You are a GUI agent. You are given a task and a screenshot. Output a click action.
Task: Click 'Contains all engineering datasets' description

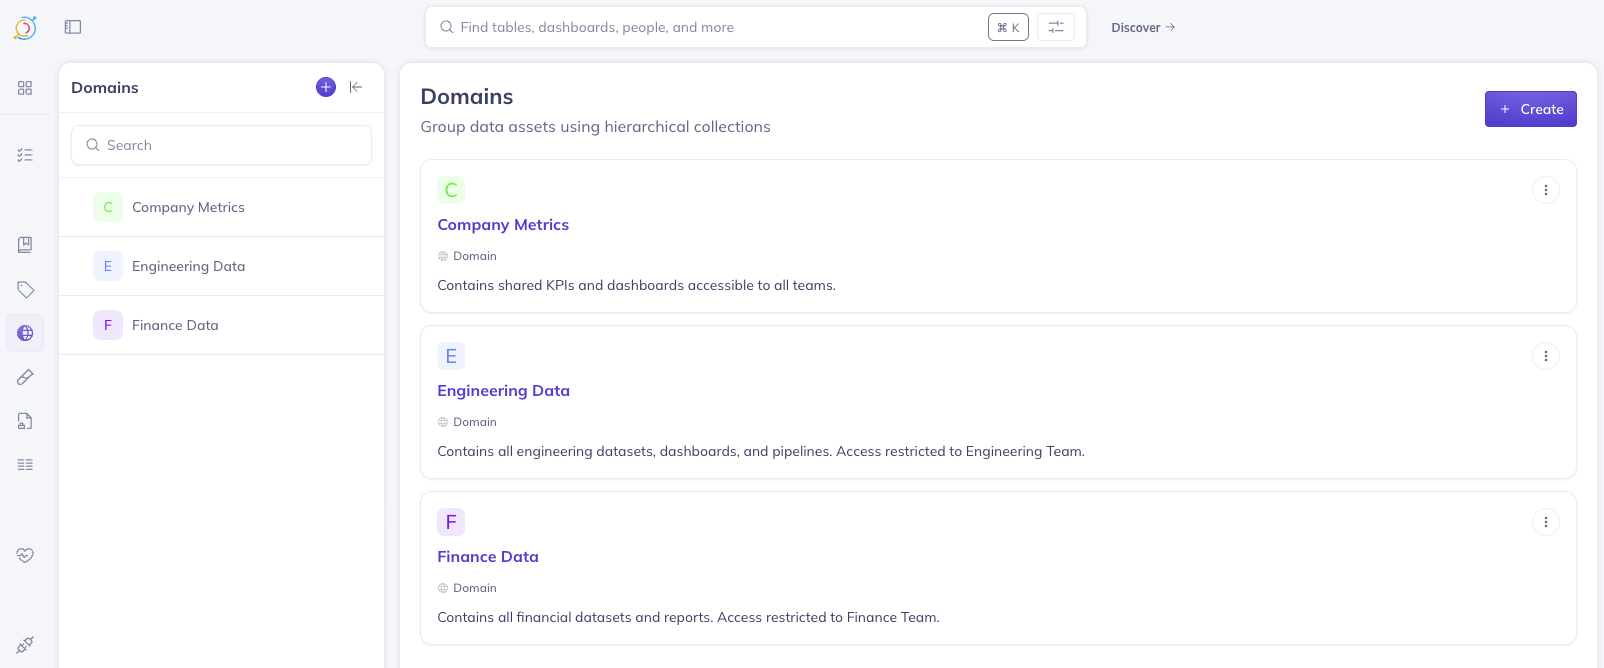761,451
